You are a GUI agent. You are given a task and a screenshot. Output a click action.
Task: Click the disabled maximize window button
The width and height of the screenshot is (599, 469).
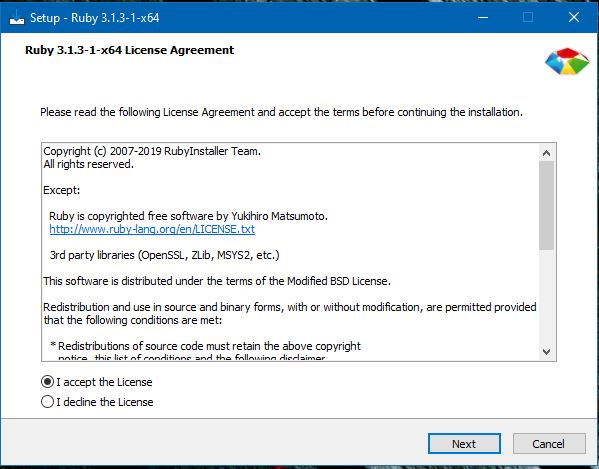pos(528,17)
